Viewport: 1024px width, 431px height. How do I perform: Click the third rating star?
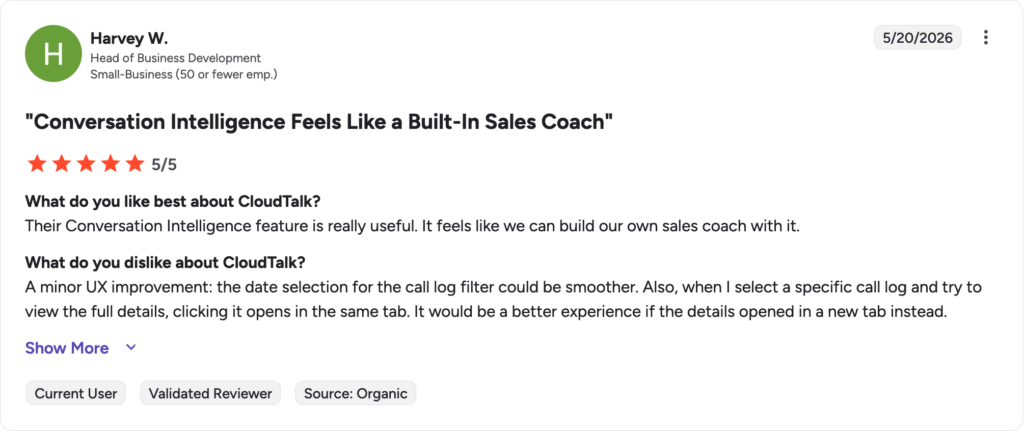tap(86, 164)
